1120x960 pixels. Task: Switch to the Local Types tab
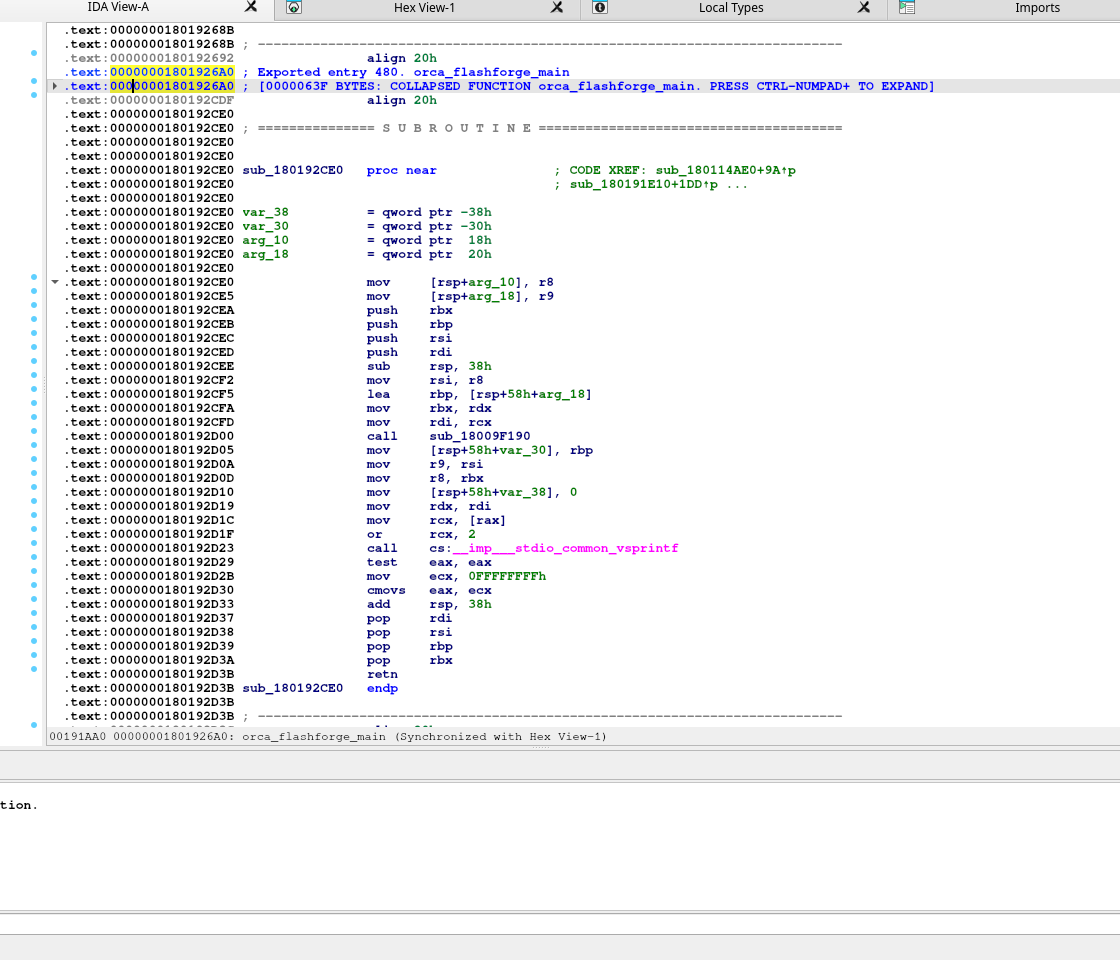coord(730,8)
